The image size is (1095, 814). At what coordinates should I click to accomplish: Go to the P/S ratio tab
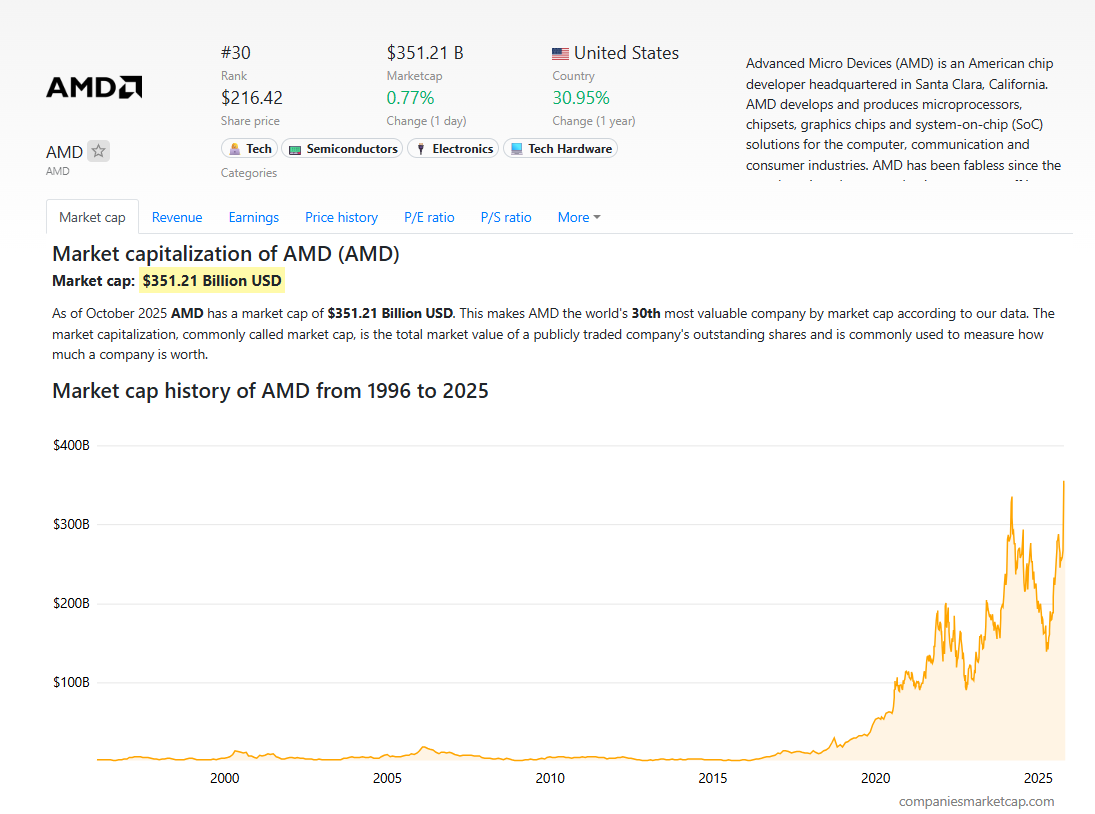pos(506,217)
